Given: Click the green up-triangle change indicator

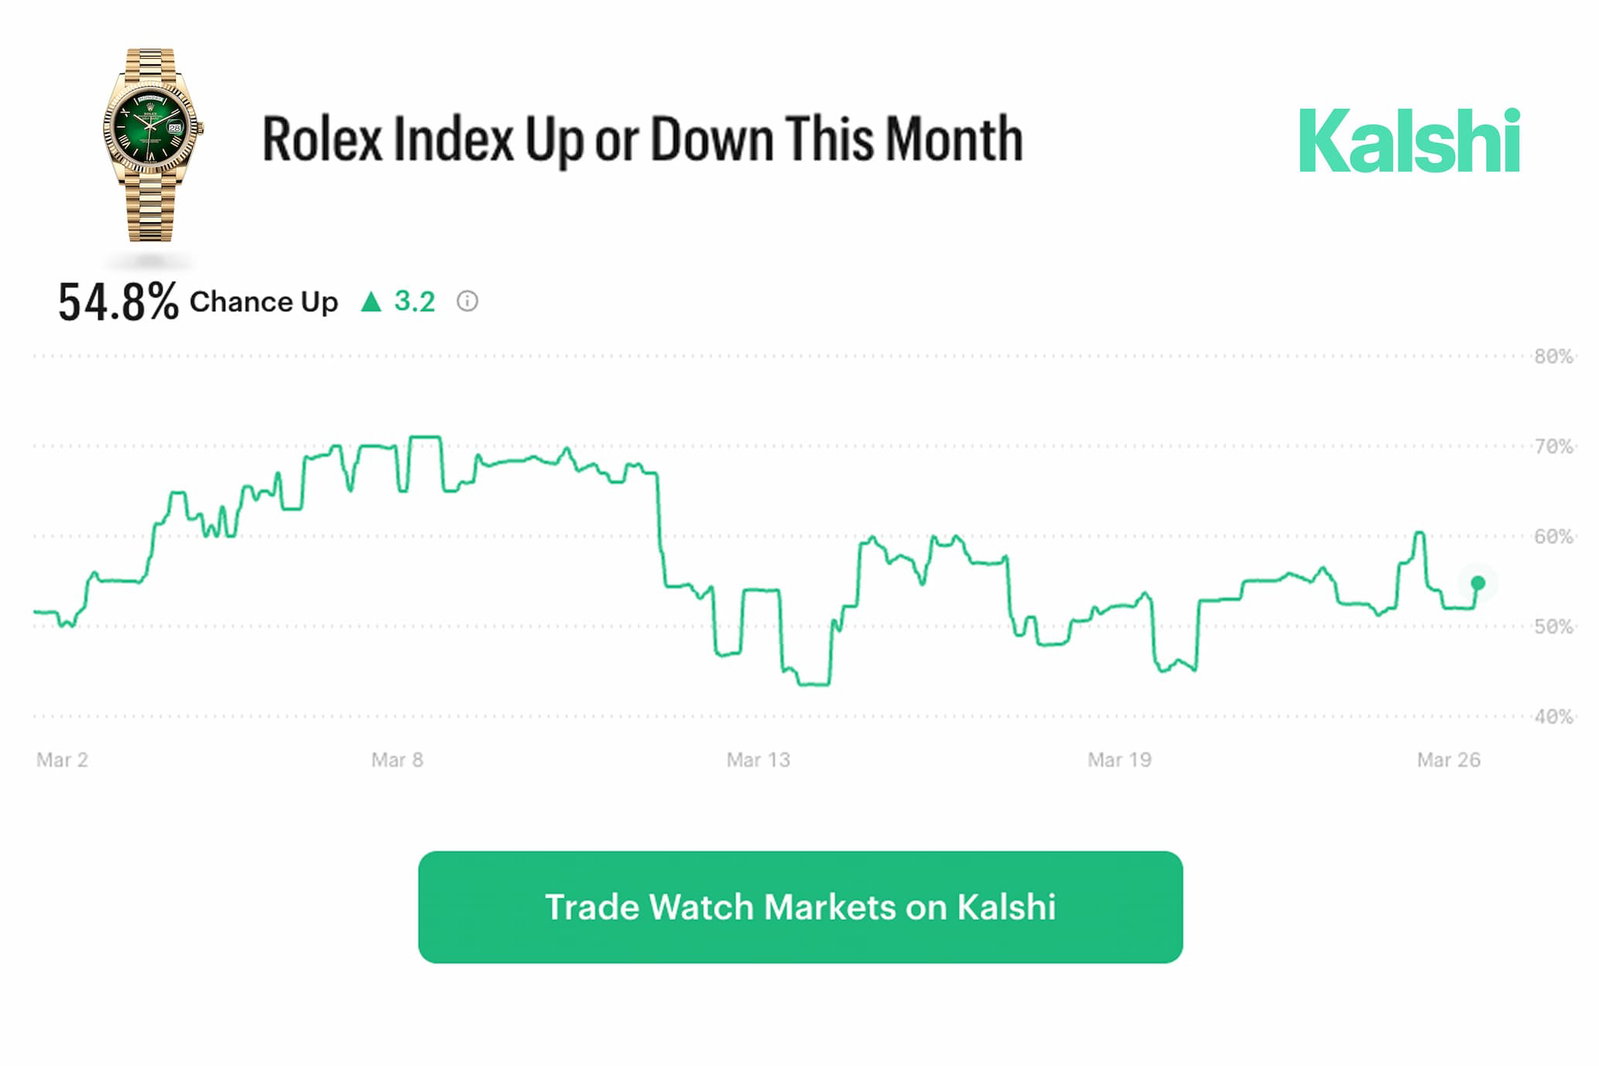Looking at the screenshot, I should coord(371,301).
